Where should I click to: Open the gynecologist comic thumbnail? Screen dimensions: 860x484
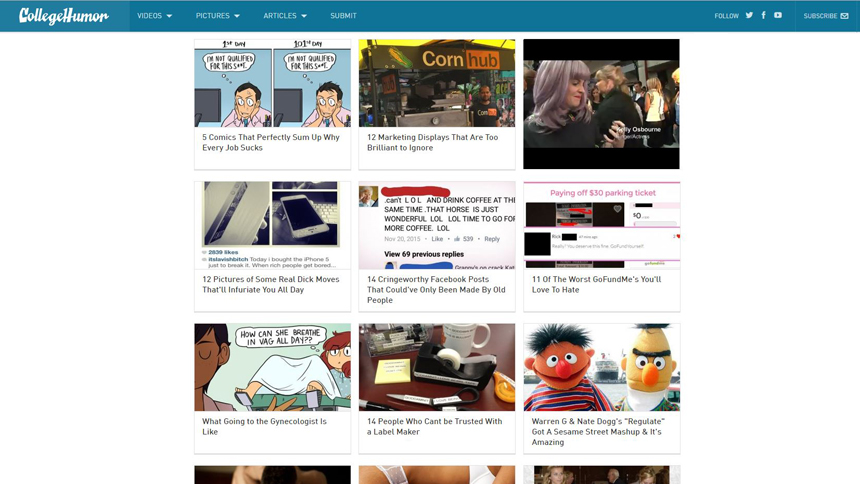[x=272, y=367]
